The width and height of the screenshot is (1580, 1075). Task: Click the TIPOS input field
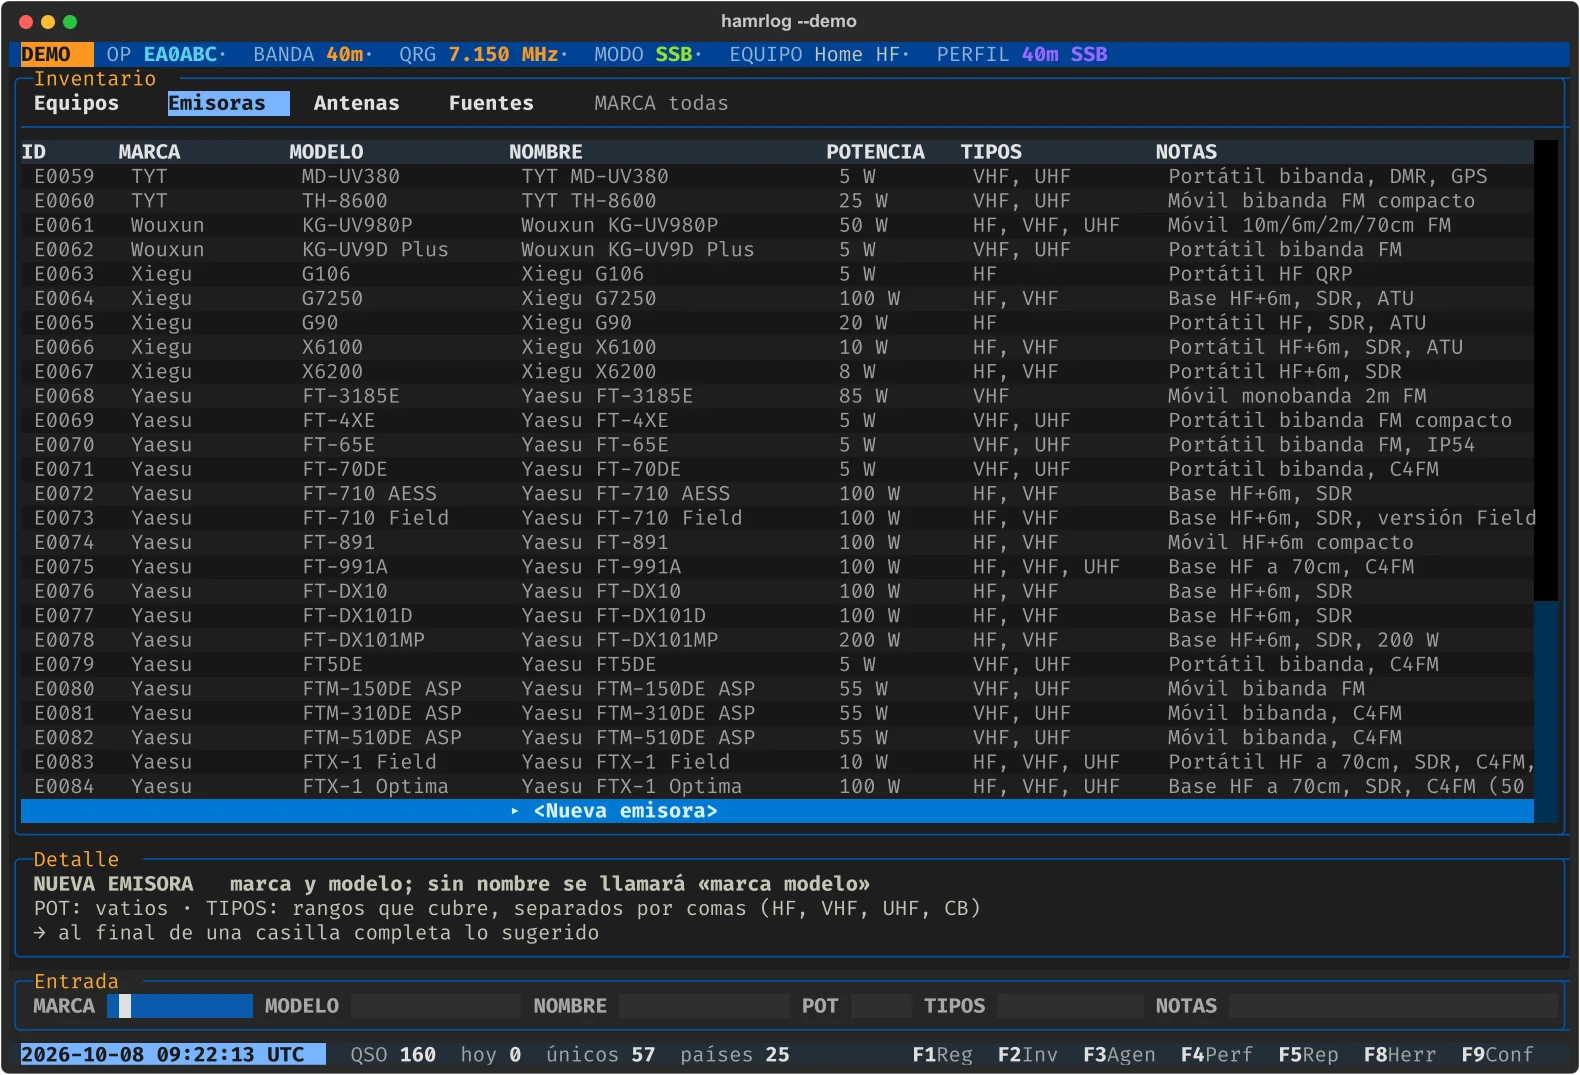coord(1070,1006)
